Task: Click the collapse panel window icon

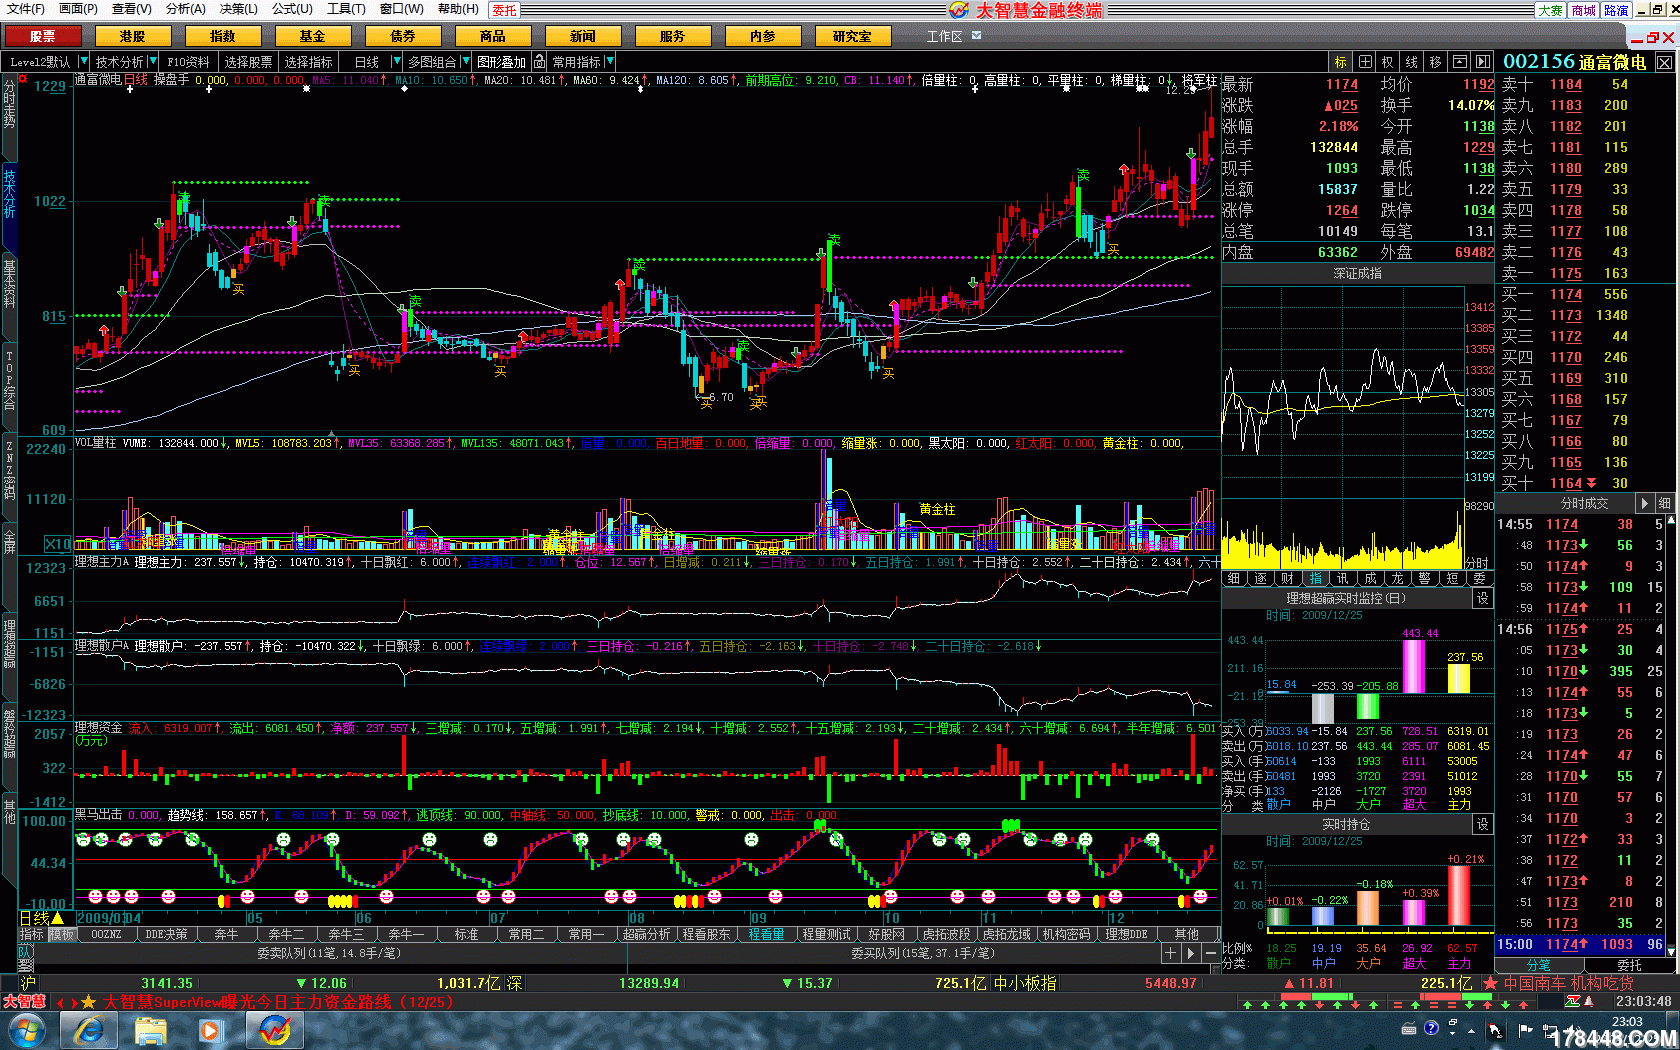Action: (x=1460, y=62)
